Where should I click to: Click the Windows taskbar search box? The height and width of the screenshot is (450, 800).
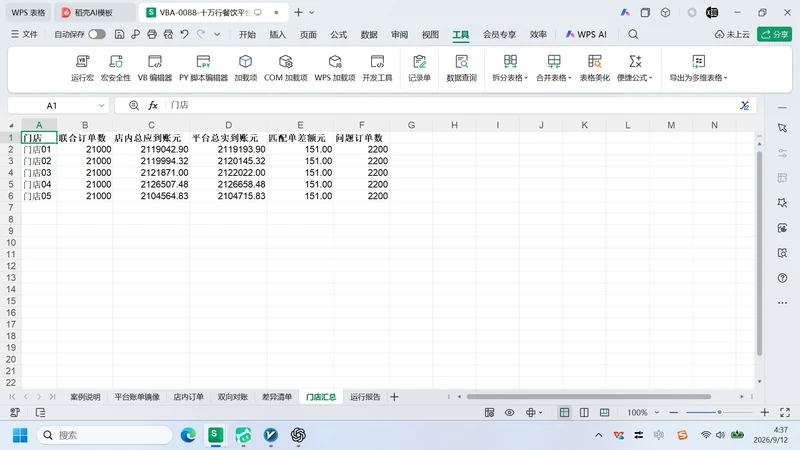(x=104, y=435)
